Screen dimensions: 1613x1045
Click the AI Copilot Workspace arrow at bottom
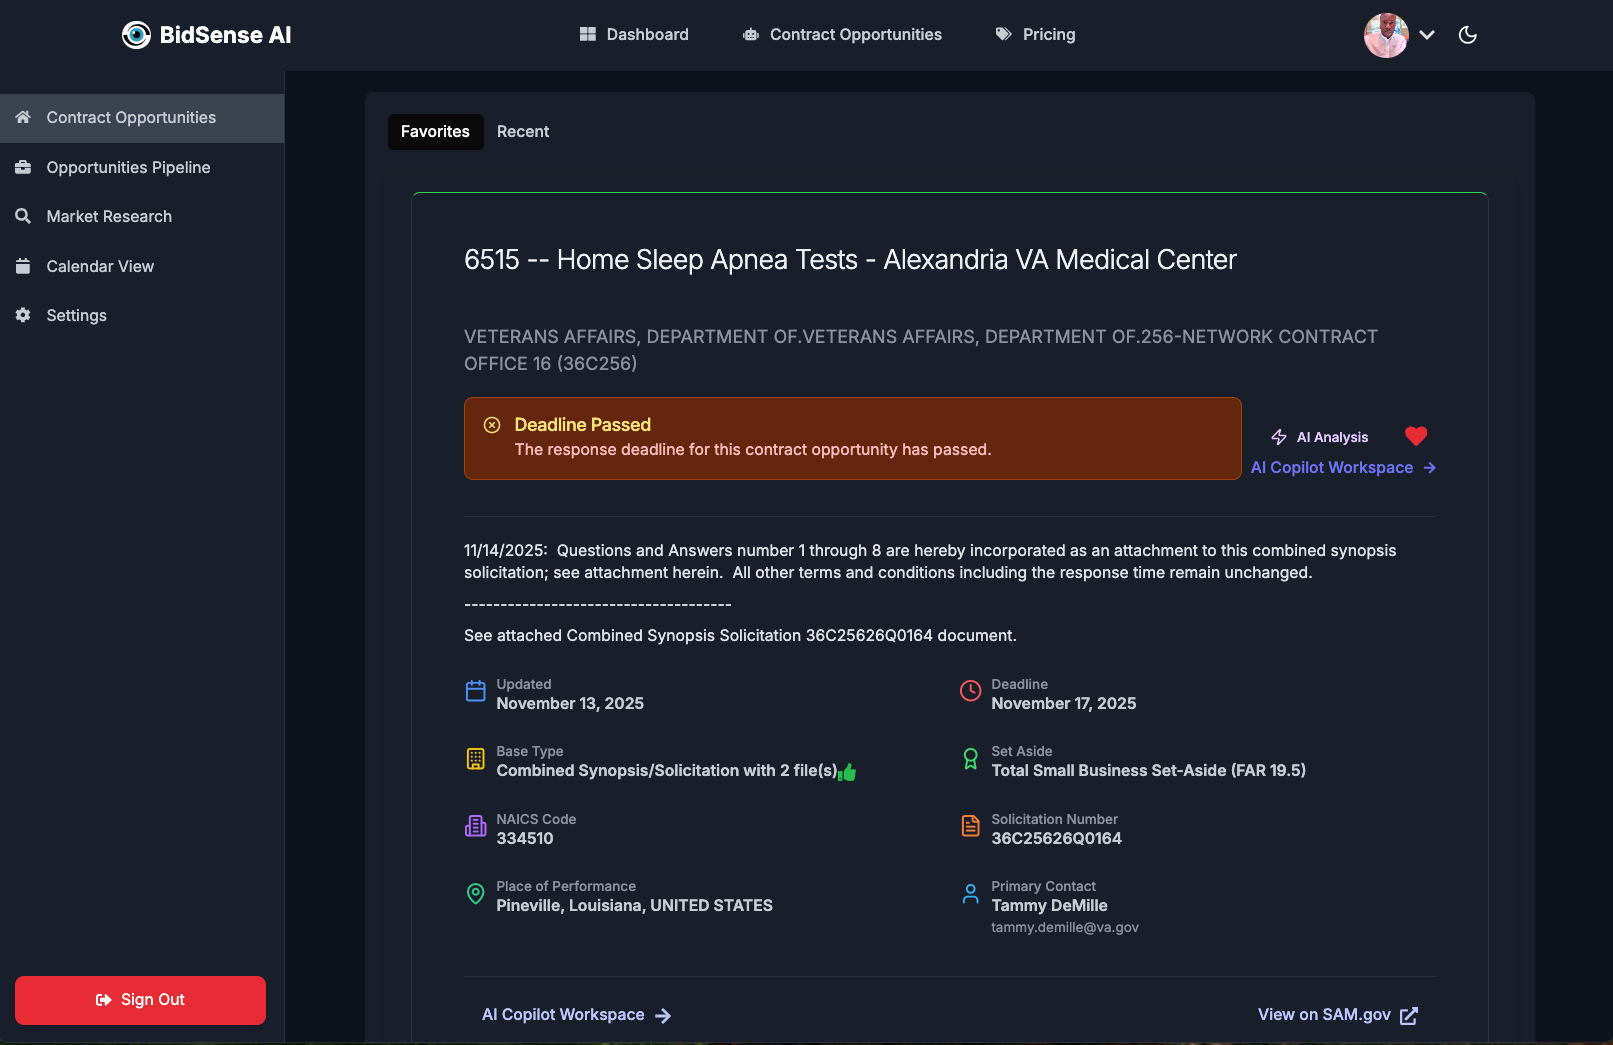[x=664, y=1015]
